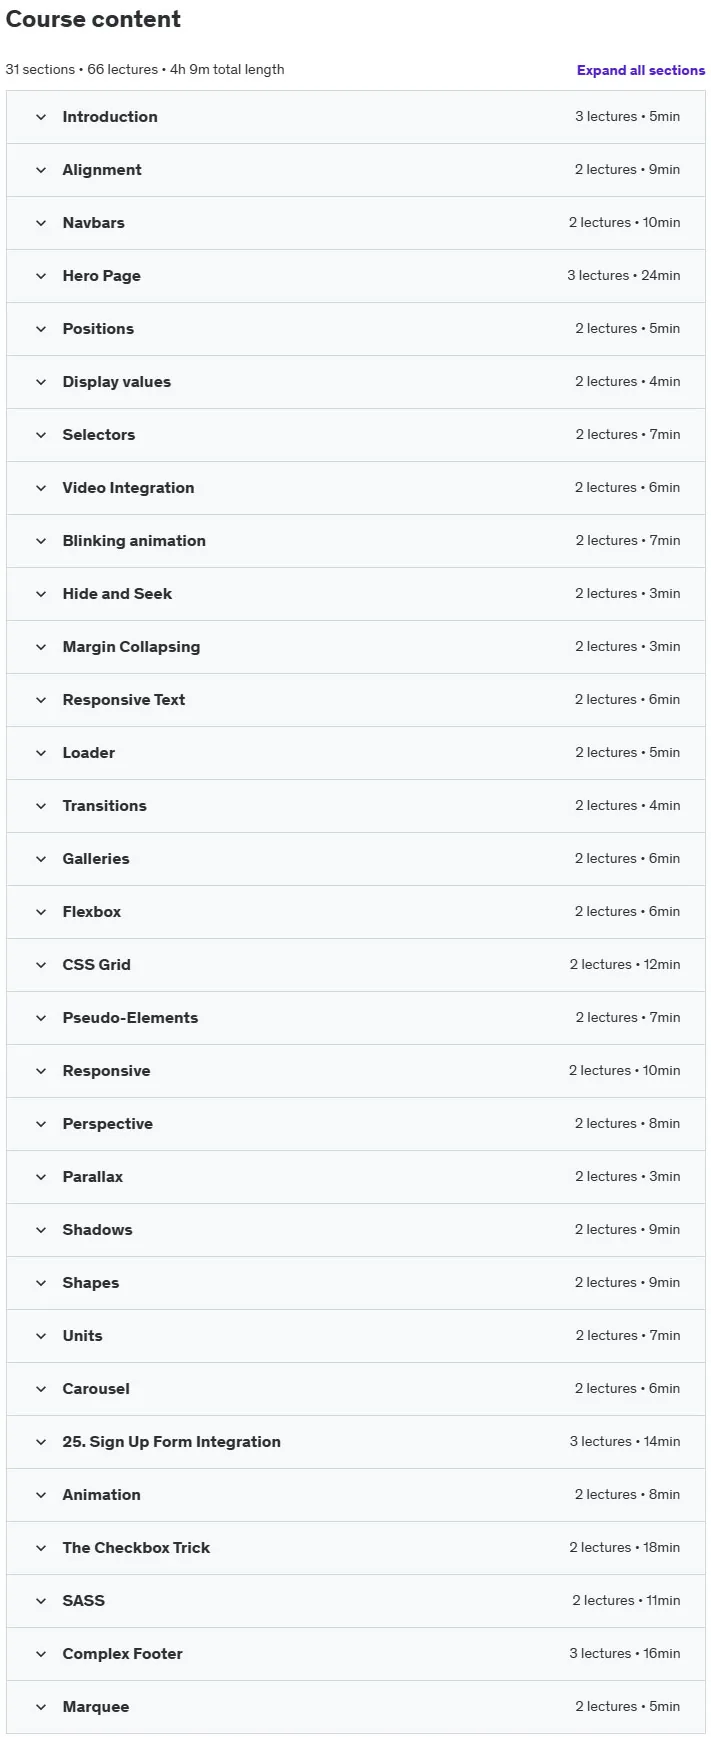Click the CSS Grid chevron icon

(x=41, y=965)
